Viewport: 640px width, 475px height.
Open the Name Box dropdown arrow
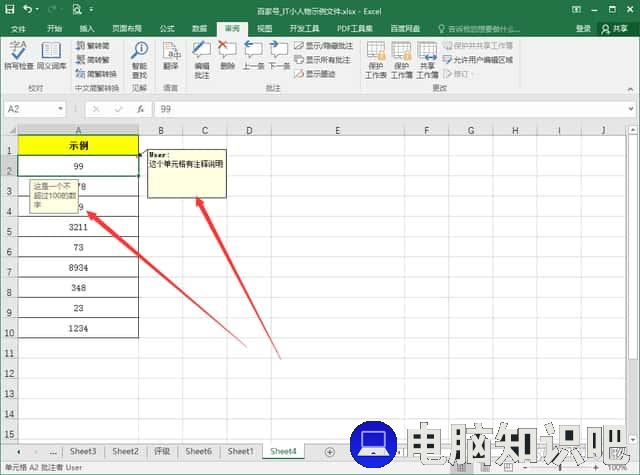point(60,109)
